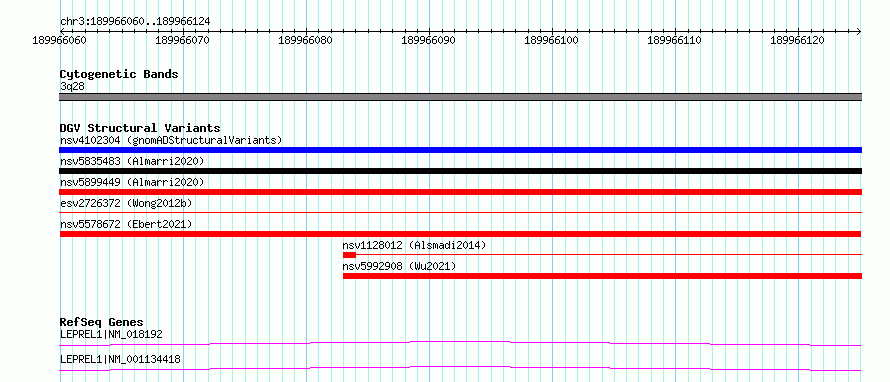Select the nsv5835483 black variant bar
This screenshot has width=890, height=382.
460,171
